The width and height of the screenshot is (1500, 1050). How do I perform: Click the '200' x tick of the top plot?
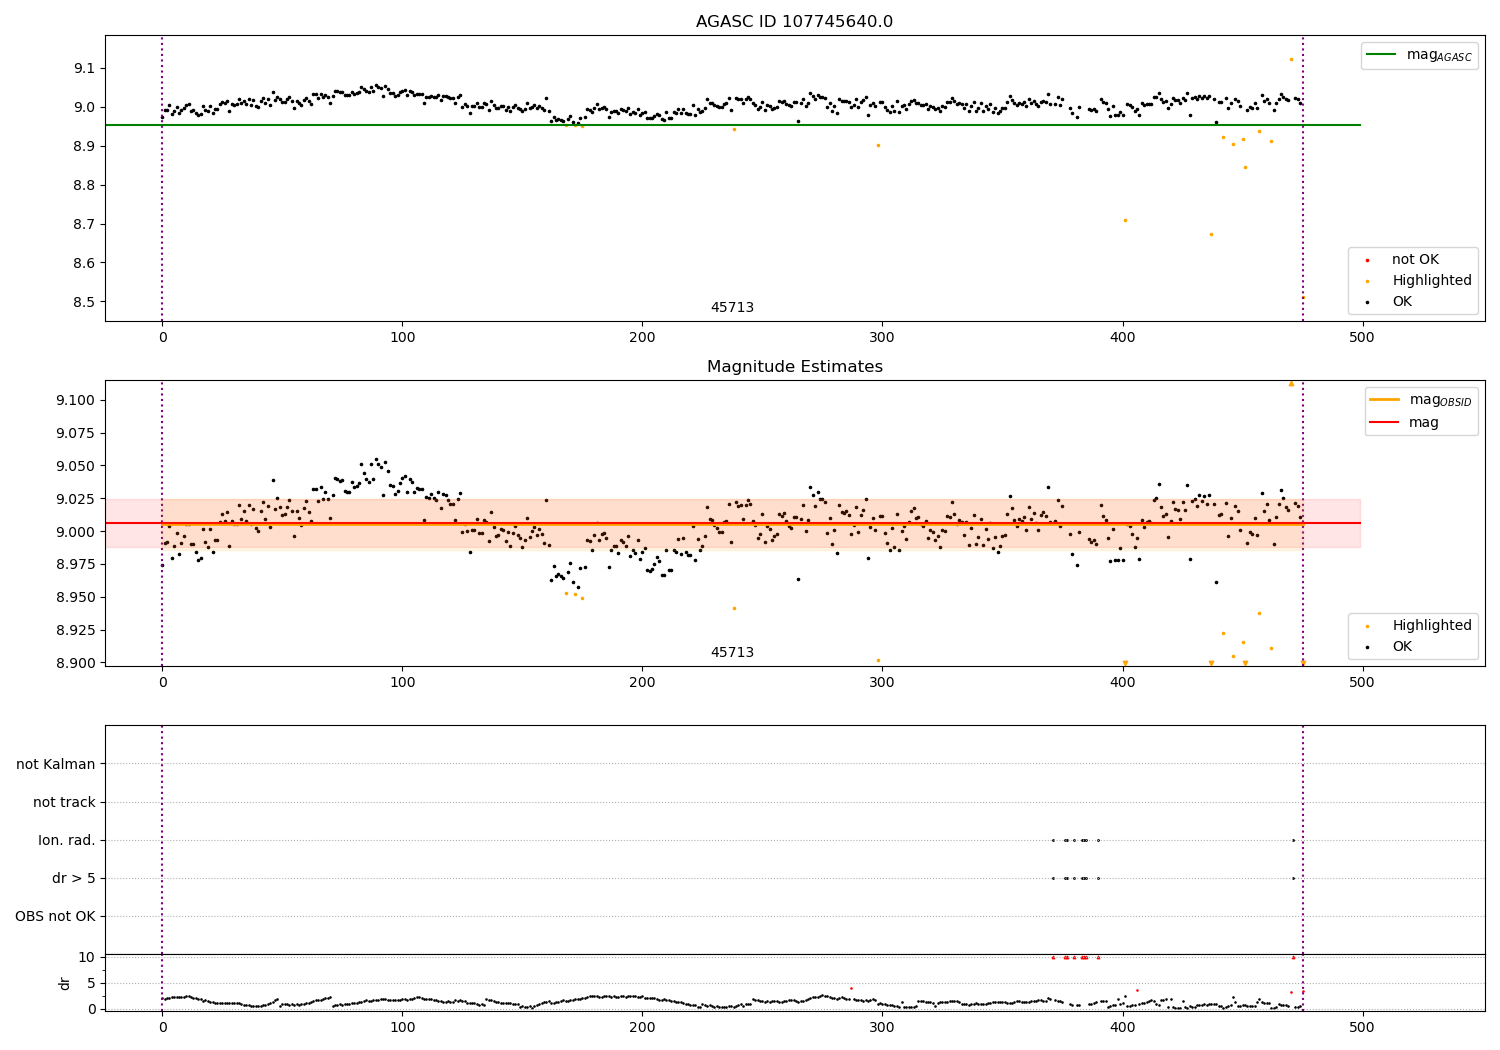coord(642,338)
